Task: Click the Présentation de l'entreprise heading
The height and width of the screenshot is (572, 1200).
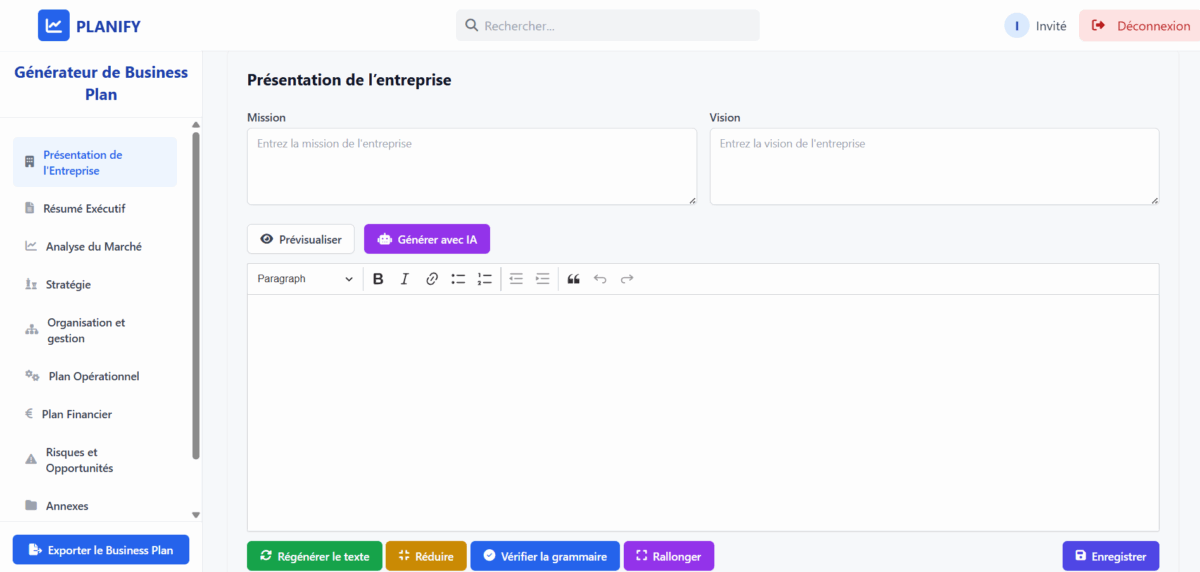Action: click(x=349, y=80)
